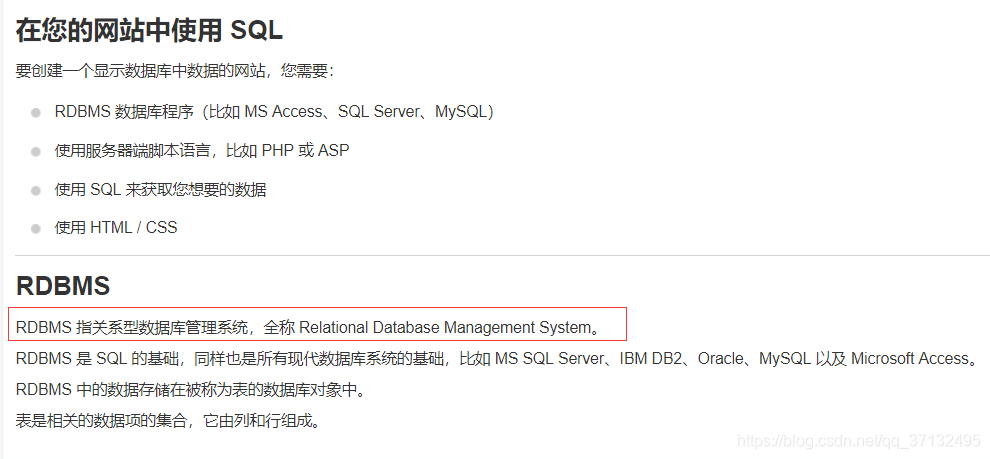Click the bullet "使用 SQL 来获取您想要的数据"
The width and height of the screenshot is (990, 459).
click(160, 189)
